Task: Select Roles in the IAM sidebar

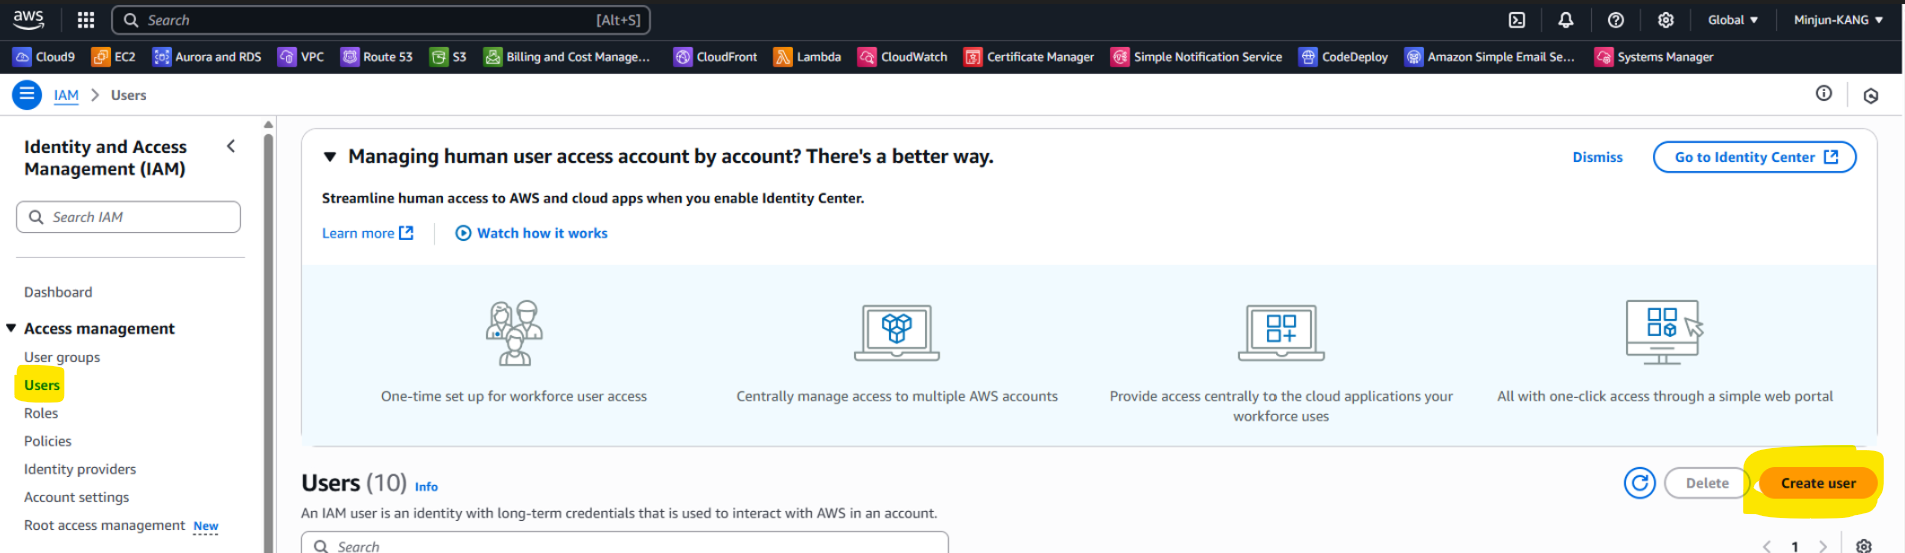Action: (x=41, y=413)
